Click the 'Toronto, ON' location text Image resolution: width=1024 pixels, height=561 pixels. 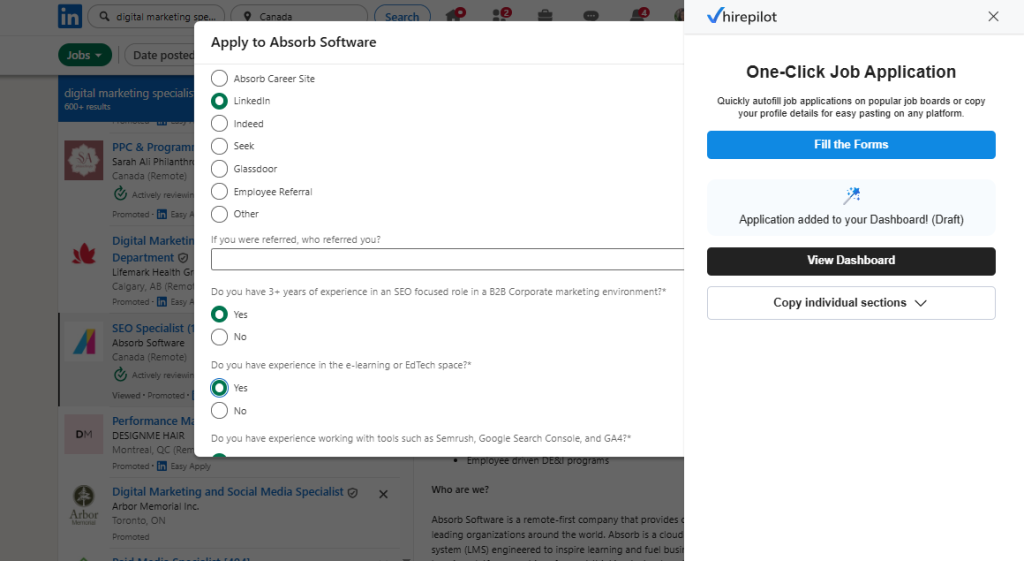click(x=138, y=521)
